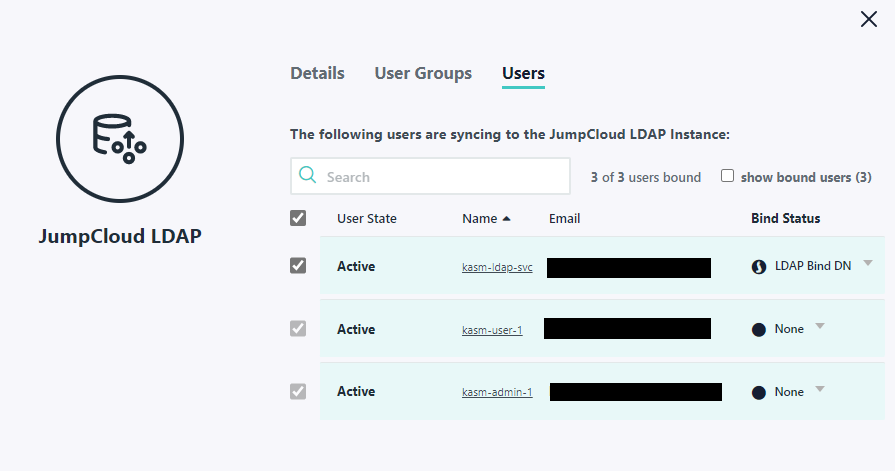Click the JumpCloud LDAP database icon
895x471 pixels.
point(119,134)
